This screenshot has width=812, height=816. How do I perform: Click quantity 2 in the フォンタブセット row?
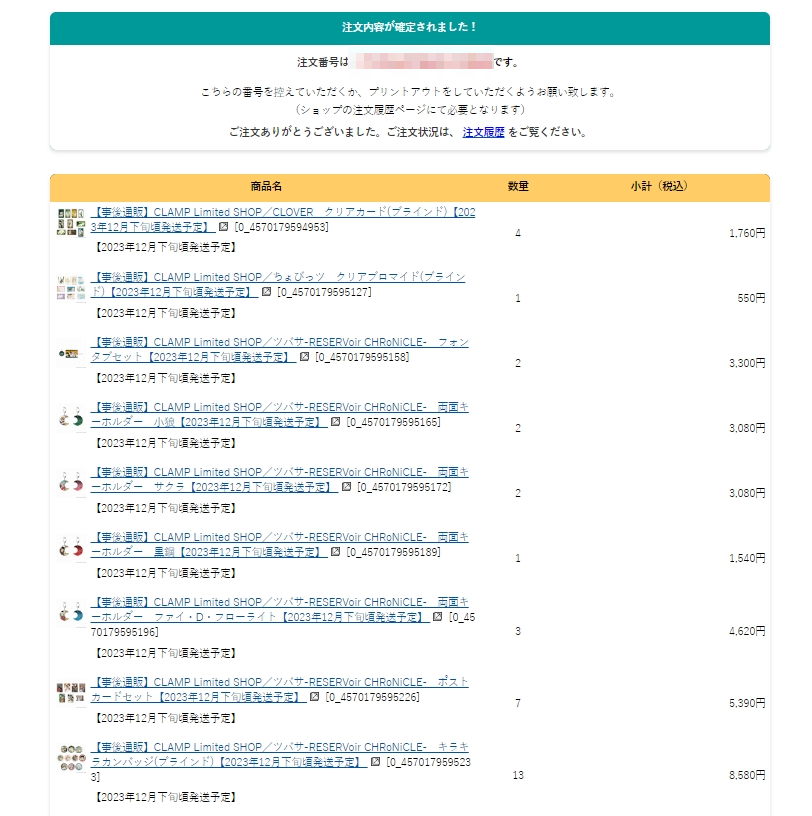pos(518,363)
